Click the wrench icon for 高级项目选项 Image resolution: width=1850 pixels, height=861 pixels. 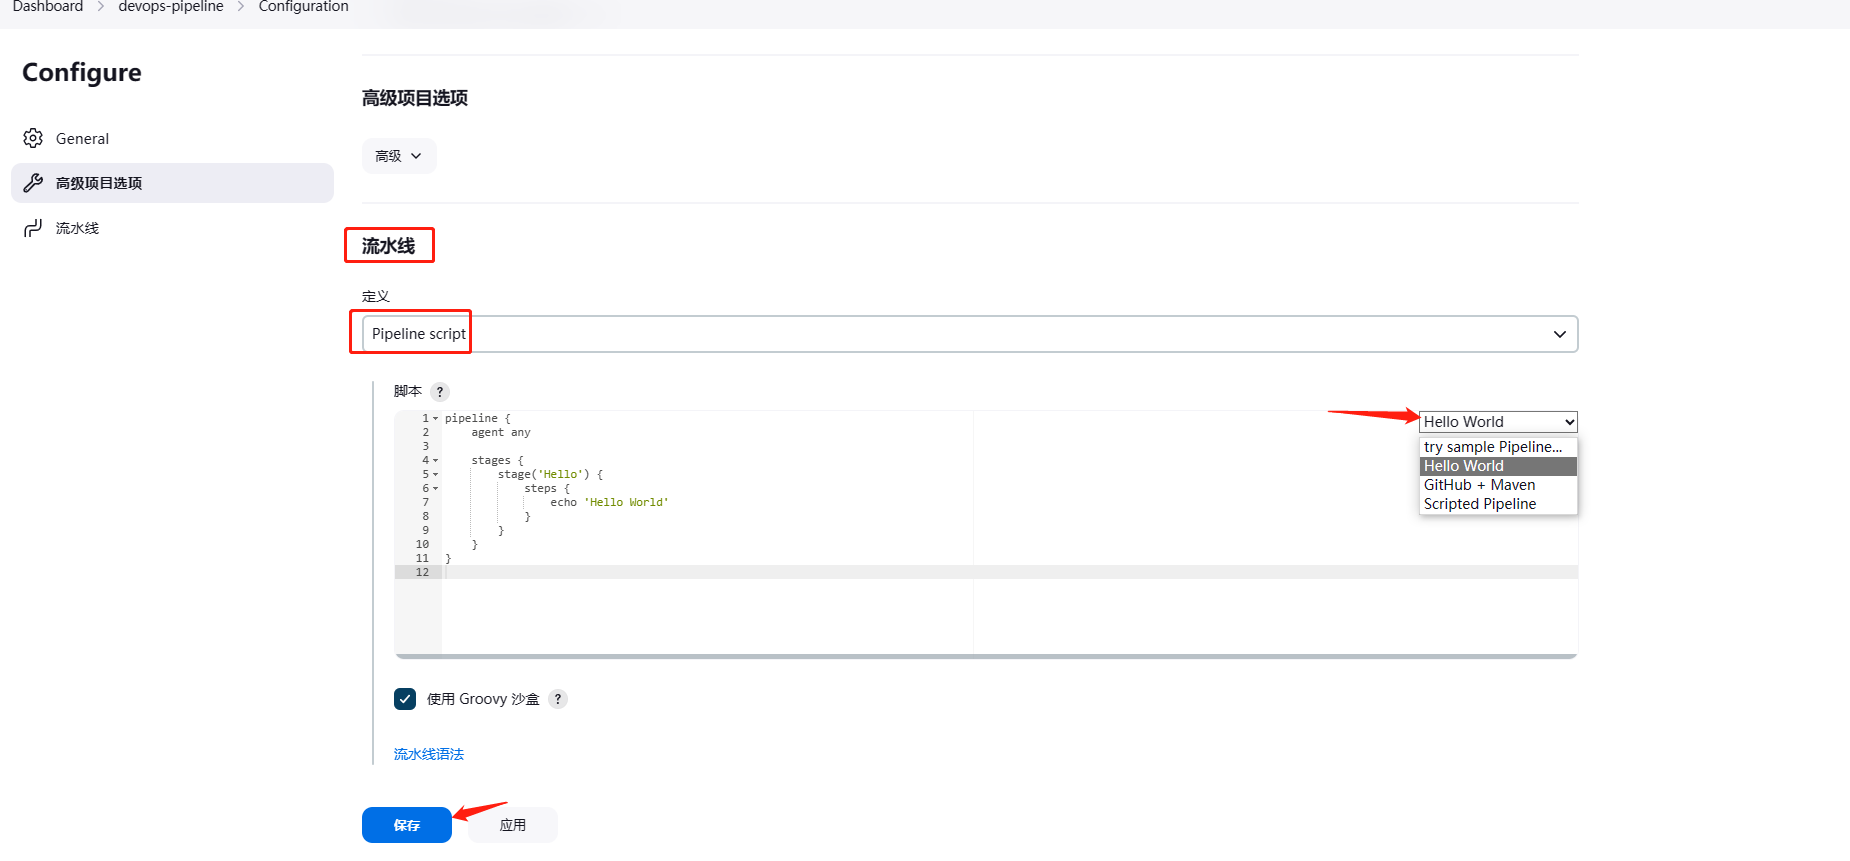coord(33,183)
